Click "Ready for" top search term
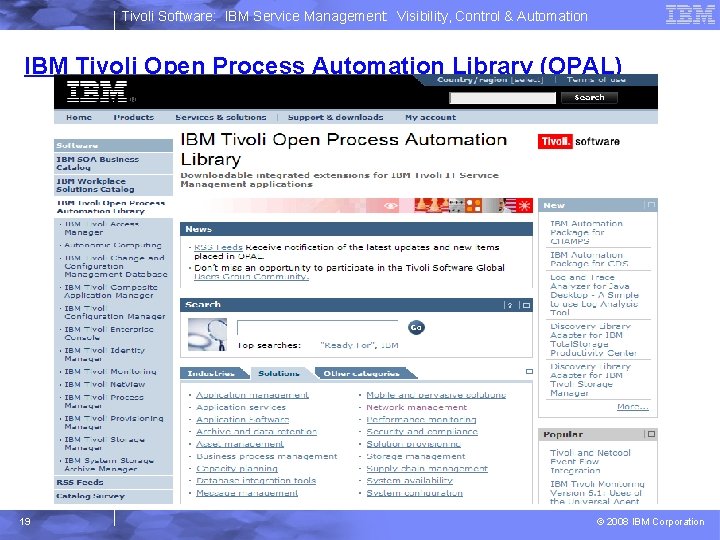Screen dimensions: 720x540 point(348,345)
